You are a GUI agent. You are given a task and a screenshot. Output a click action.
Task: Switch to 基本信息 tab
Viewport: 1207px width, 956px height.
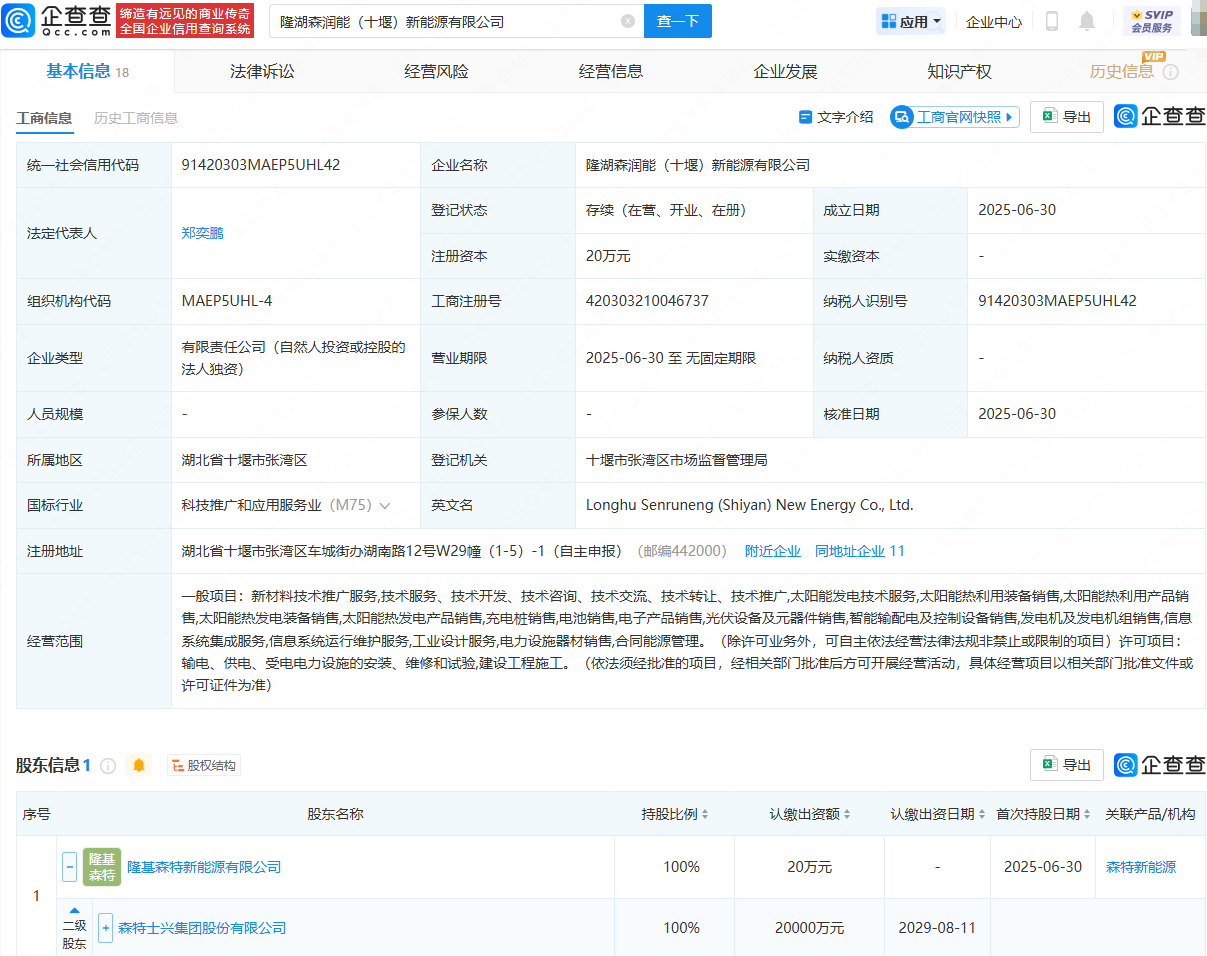(88, 71)
